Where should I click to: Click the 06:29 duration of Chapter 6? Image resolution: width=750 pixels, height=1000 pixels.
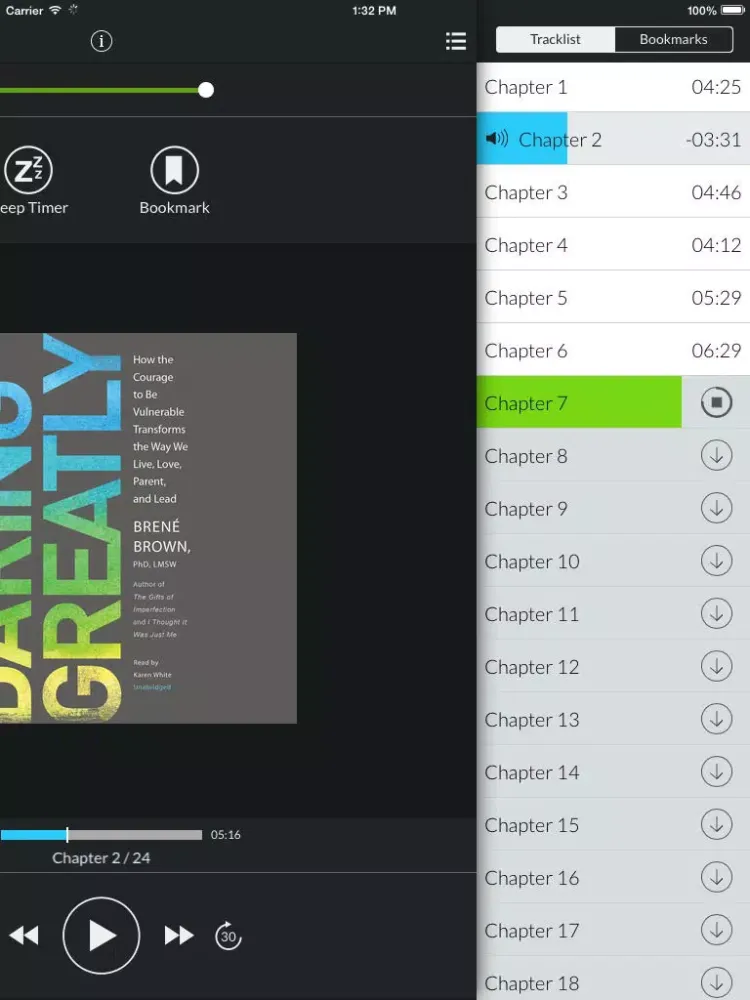[x=716, y=350]
